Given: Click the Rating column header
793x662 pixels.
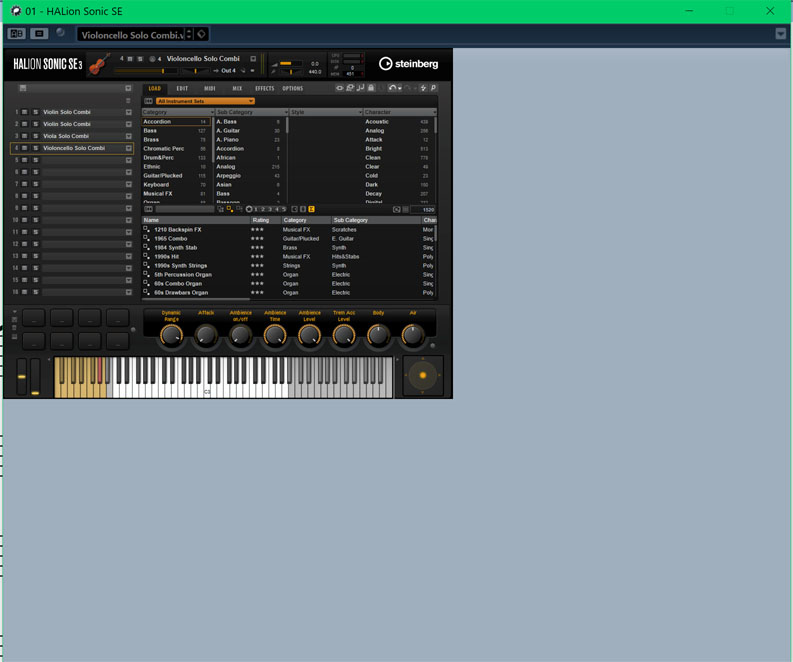Looking at the screenshot, I should pos(266,220).
